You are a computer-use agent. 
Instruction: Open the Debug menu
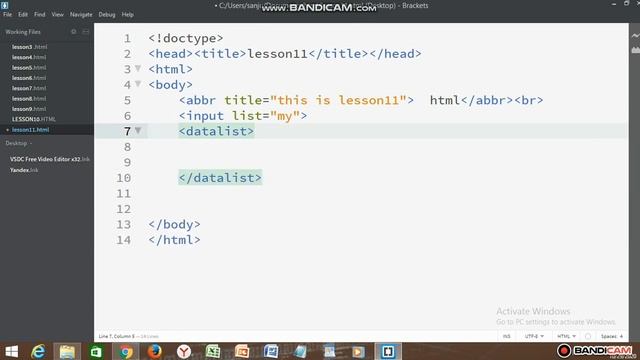coord(107,14)
